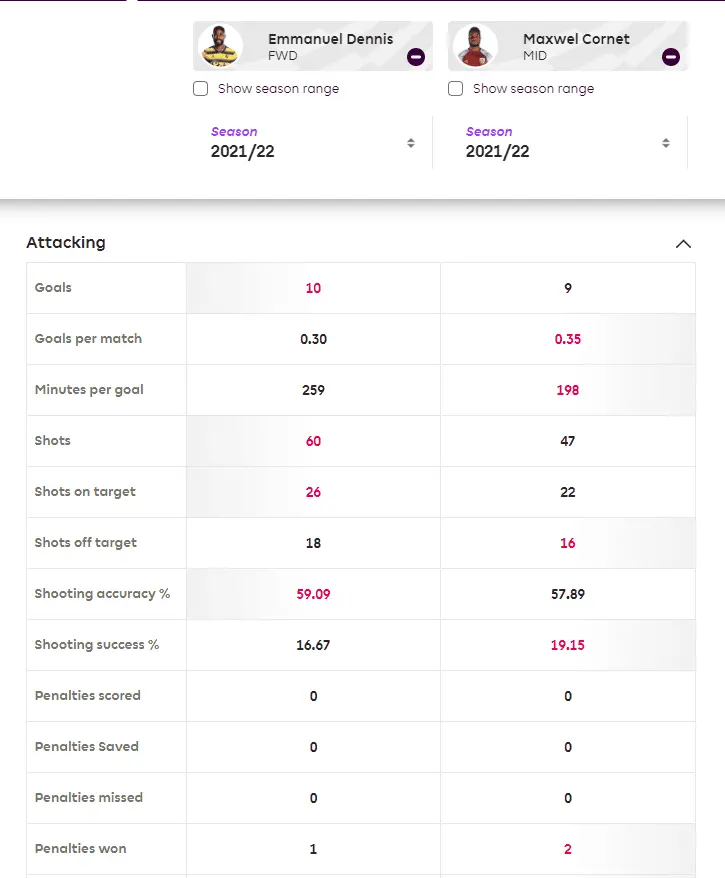Screen dimensions: 725x878
Task: Click the Maxwel Cornet name
Action: point(576,39)
